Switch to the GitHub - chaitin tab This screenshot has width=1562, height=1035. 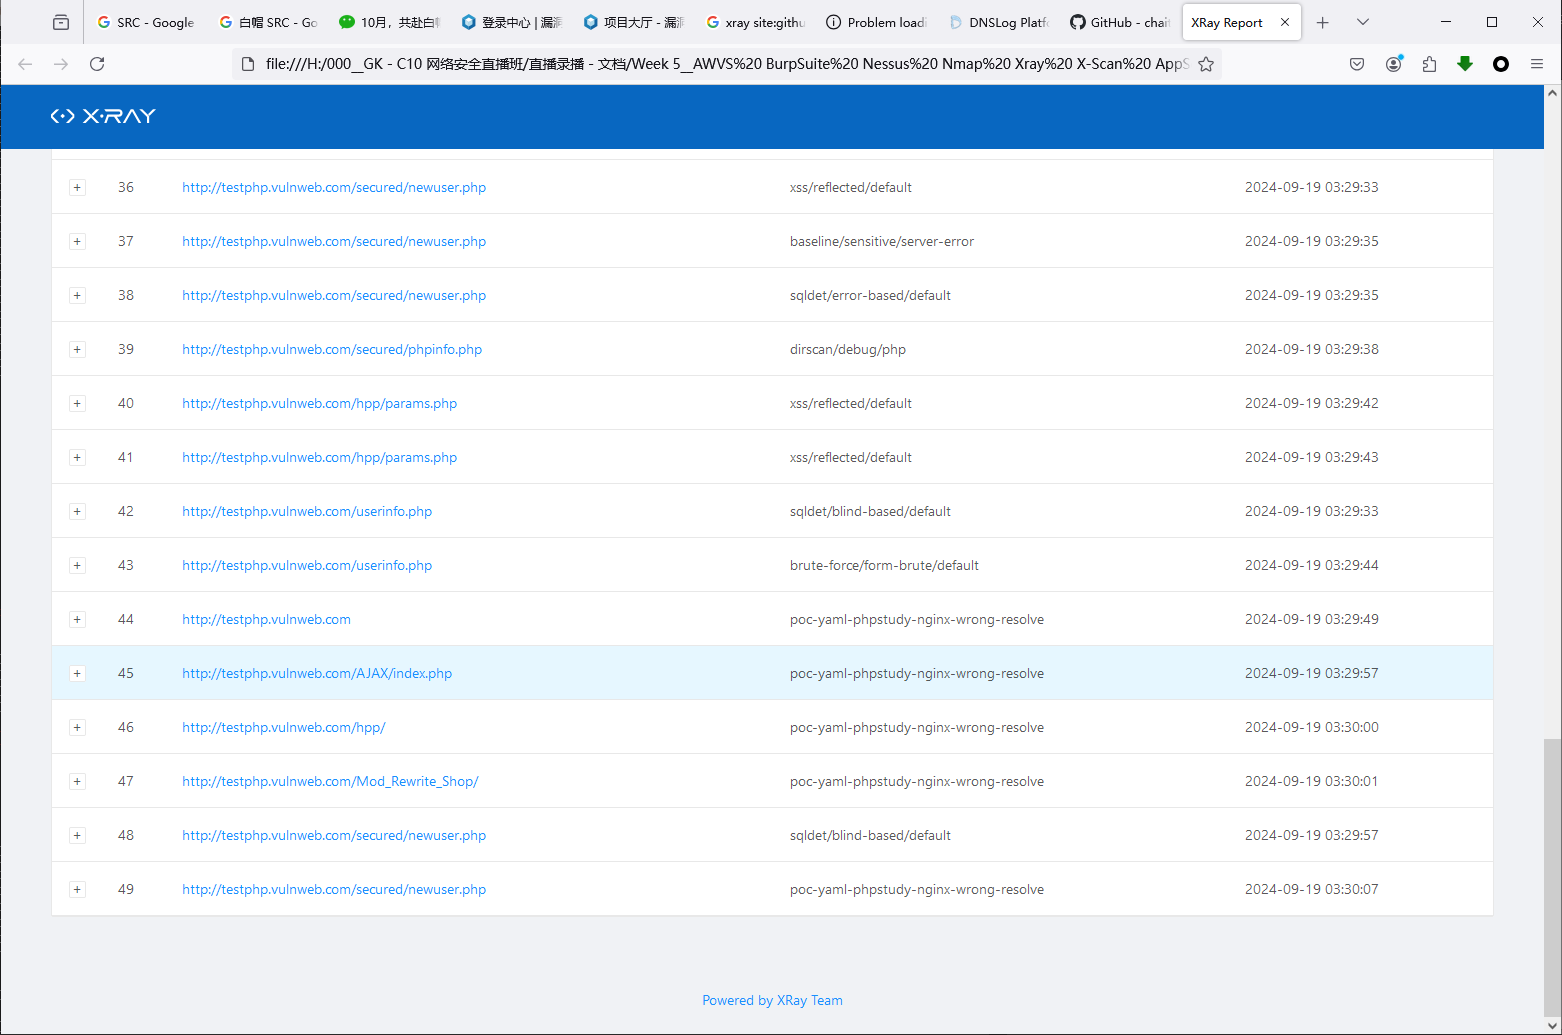click(x=1121, y=22)
